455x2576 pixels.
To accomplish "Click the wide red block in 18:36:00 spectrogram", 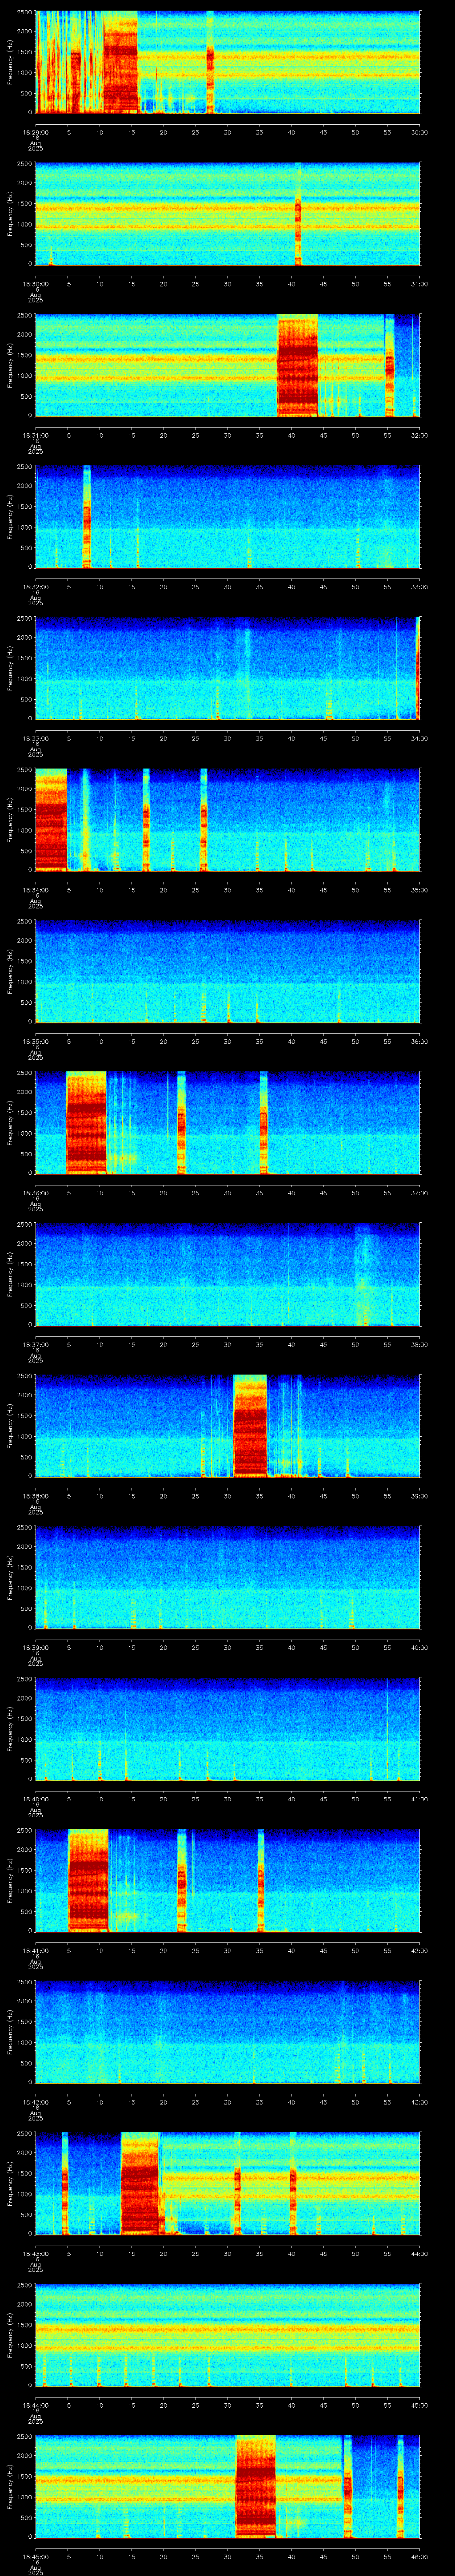I will coord(86,1122).
